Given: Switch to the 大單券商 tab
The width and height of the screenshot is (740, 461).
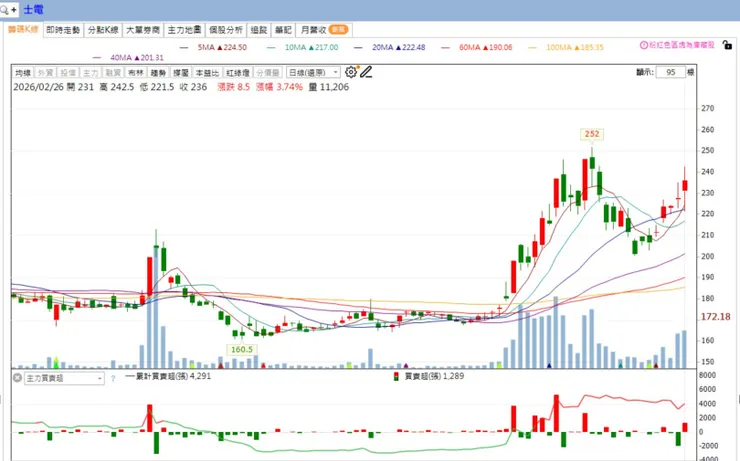Looking at the screenshot, I should pos(143,30).
